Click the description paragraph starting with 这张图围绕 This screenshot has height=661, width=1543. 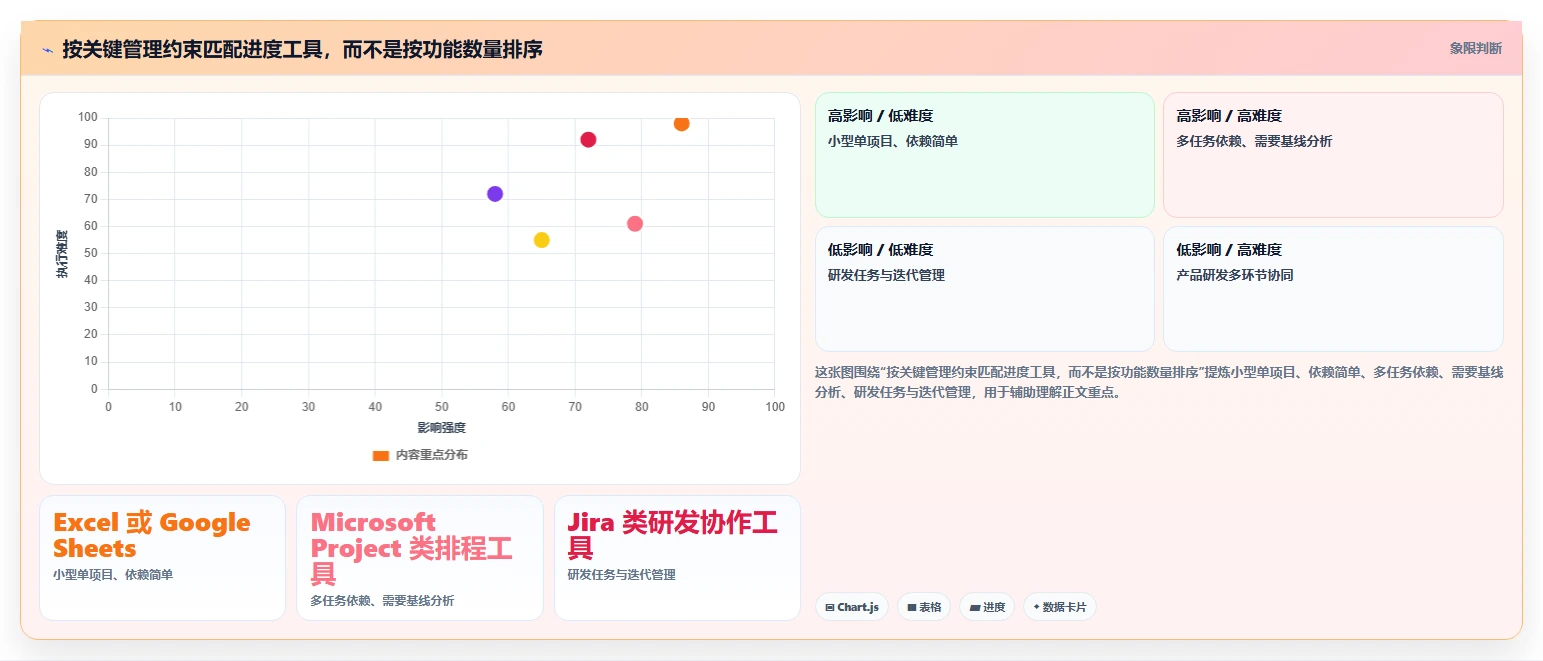(1159, 382)
